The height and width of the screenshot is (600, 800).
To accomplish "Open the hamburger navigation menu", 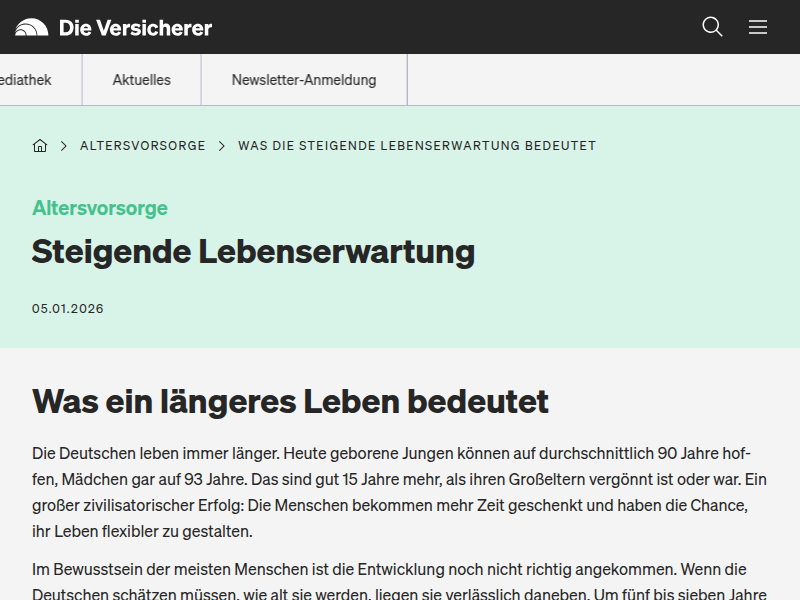I will 758,27.
